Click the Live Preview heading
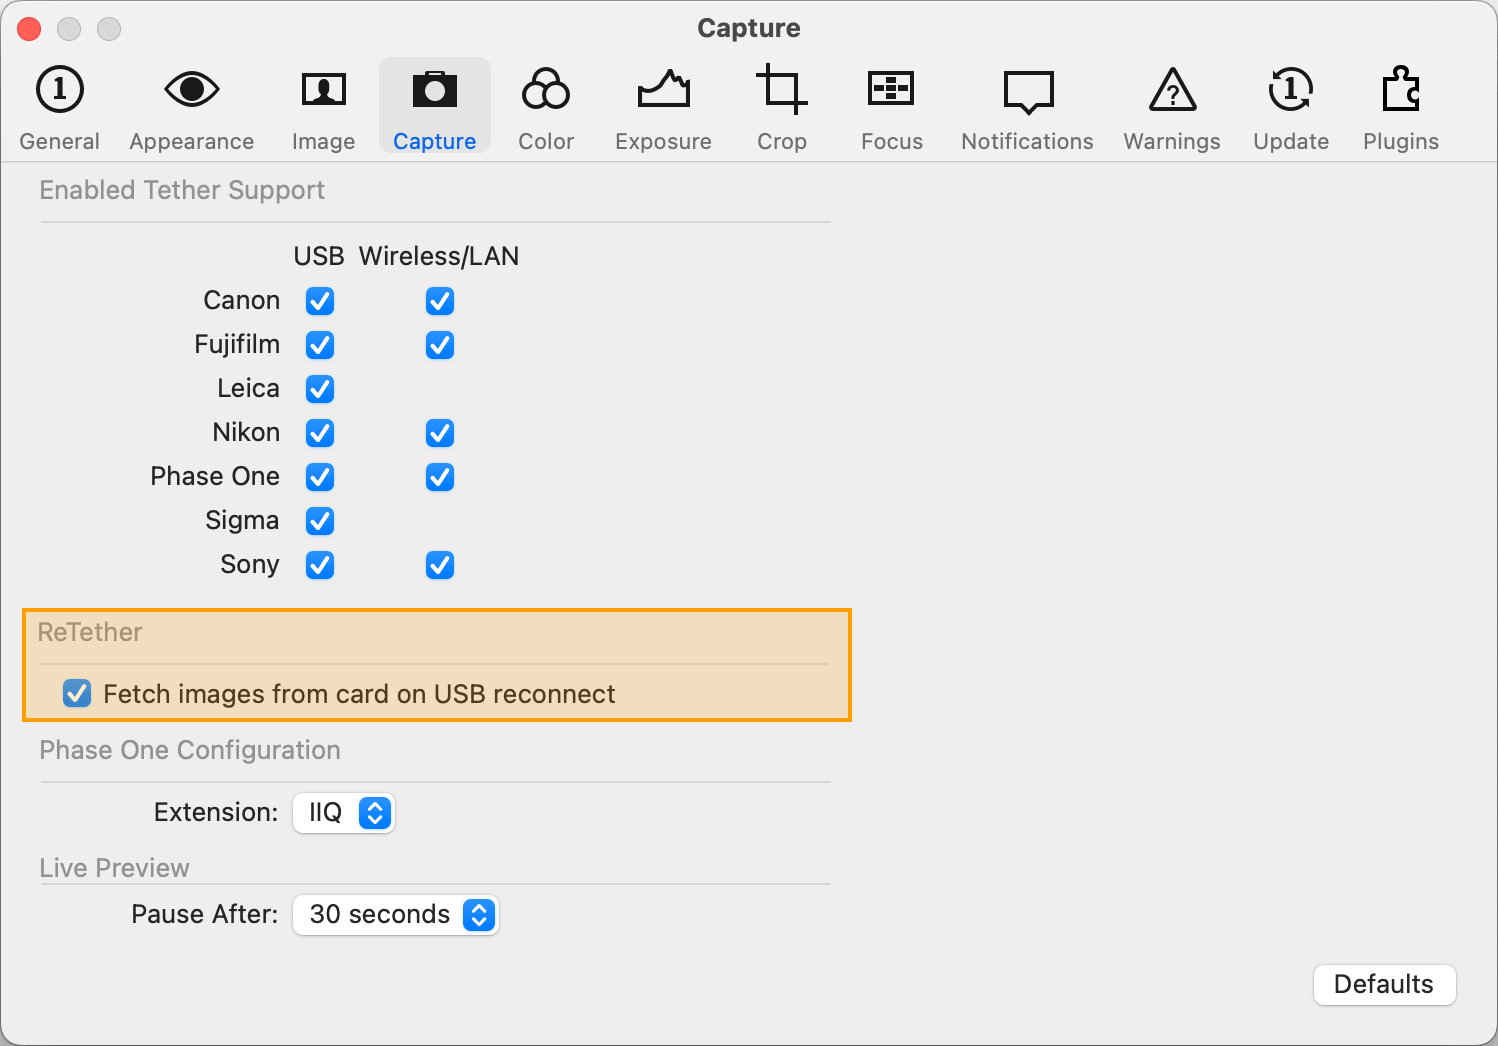 click(x=114, y=868)
